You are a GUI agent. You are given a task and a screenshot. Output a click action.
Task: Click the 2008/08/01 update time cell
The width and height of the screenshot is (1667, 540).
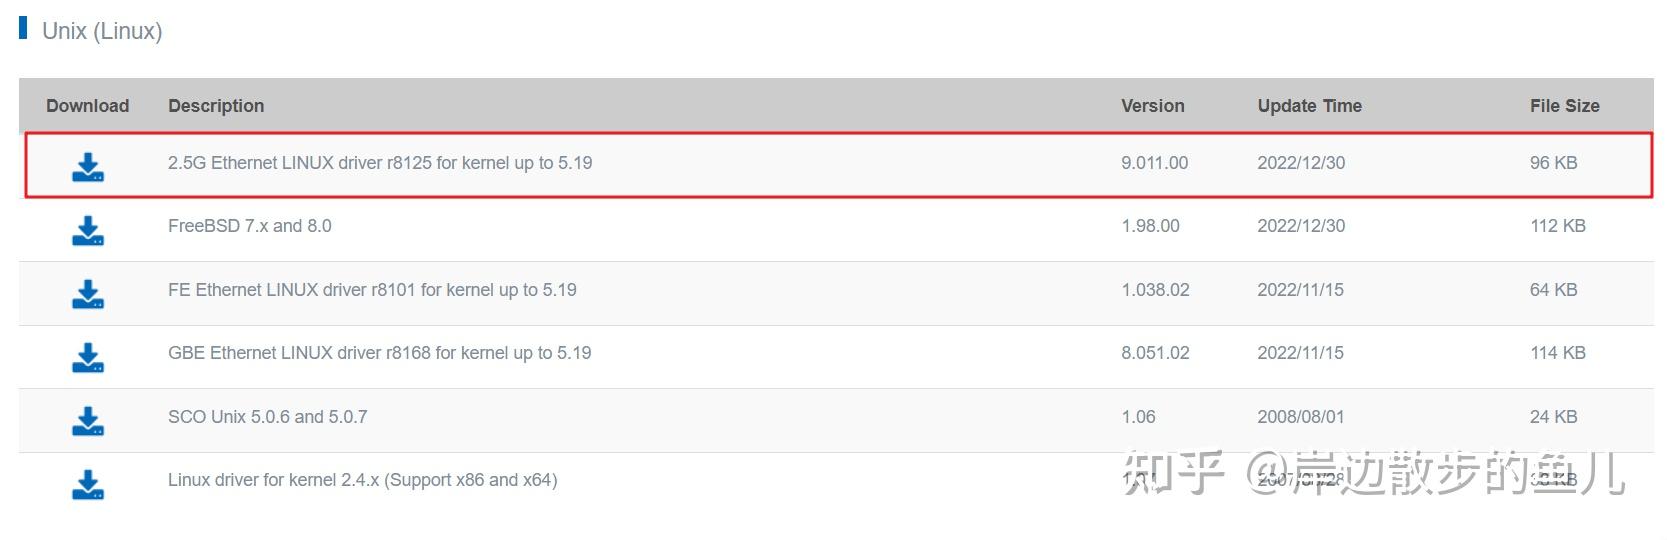point(1301,417)
